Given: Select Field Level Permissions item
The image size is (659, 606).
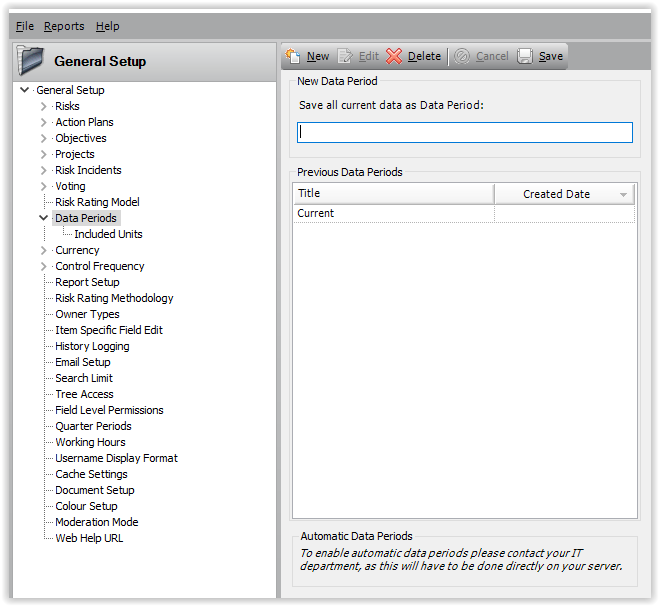Looking at the screenshot, I should [109, 410].
